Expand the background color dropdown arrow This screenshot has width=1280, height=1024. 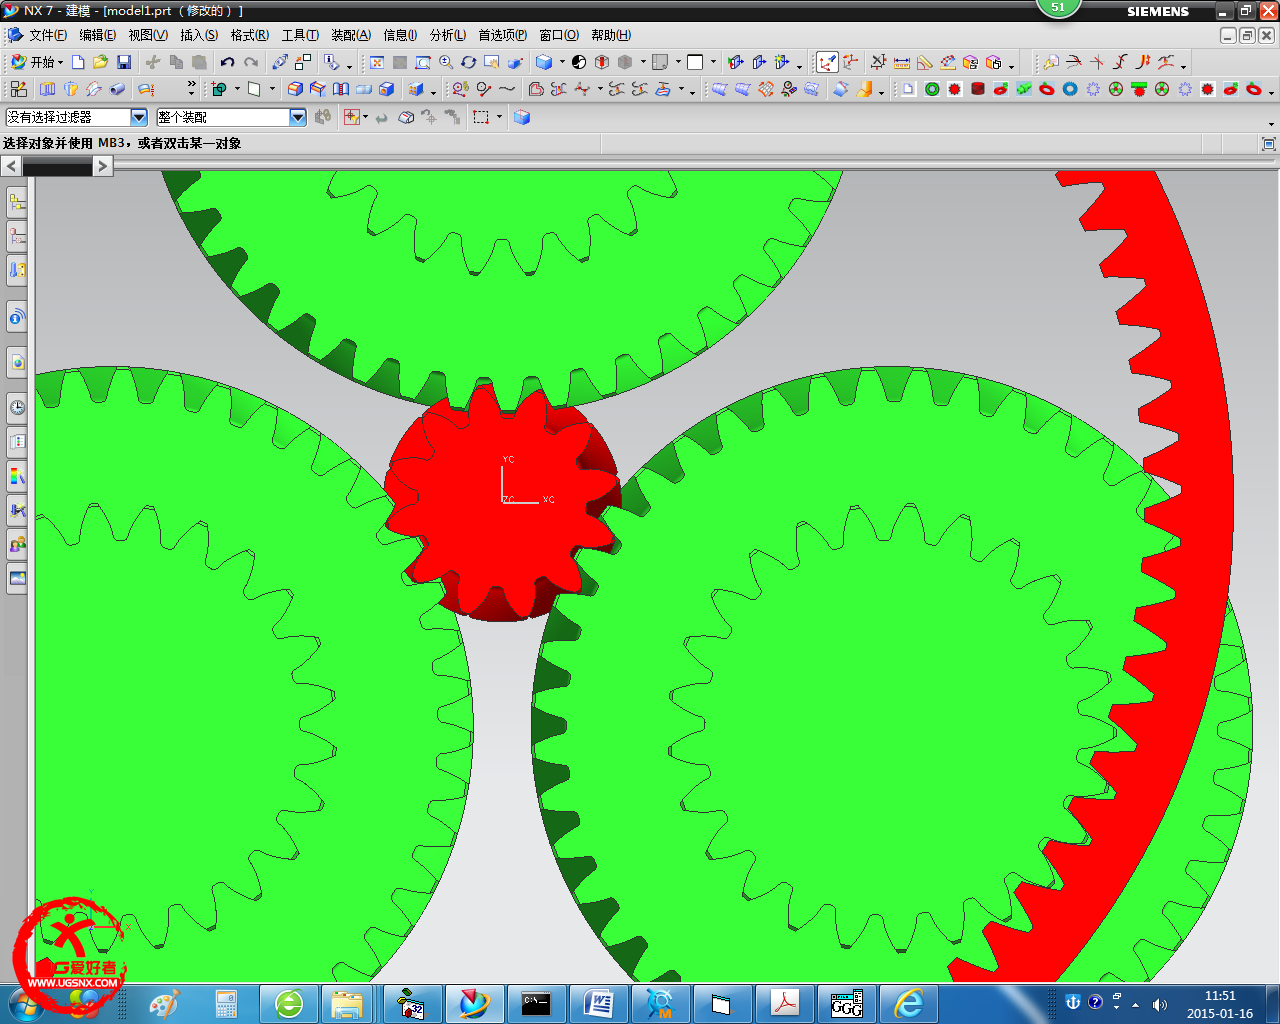tap(713, 62)
